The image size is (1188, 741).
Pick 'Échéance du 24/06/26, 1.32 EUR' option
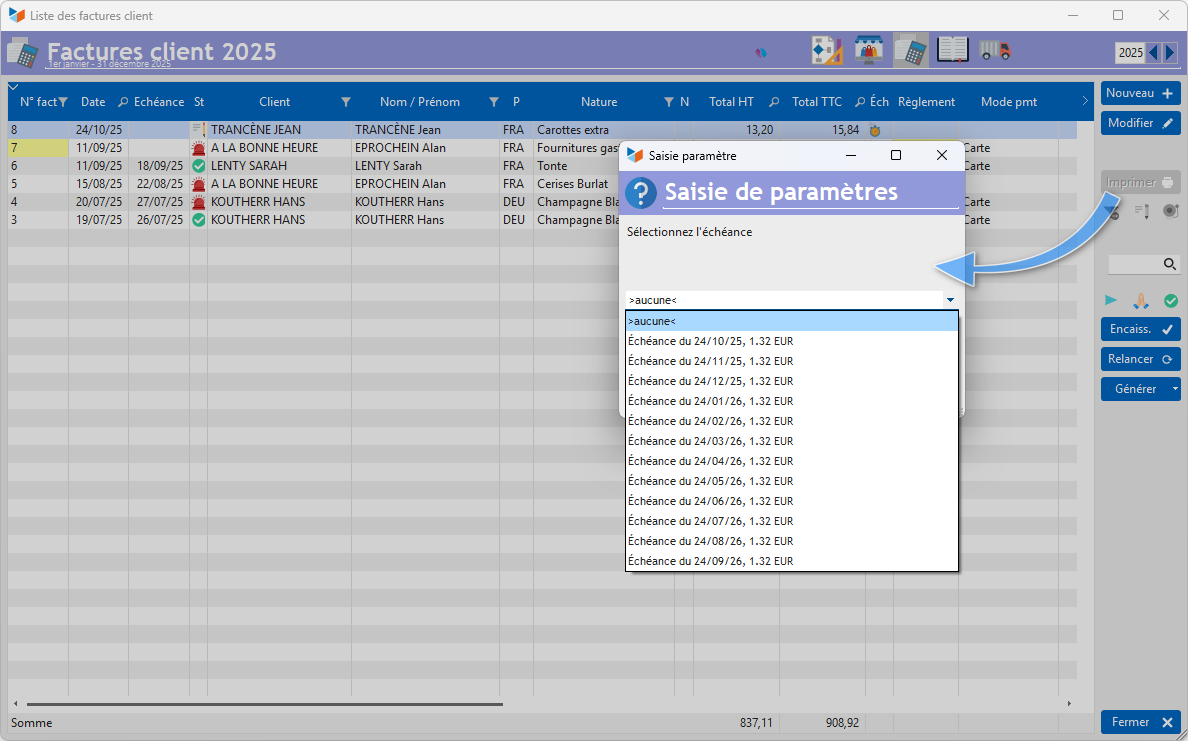tap(710, 501)
